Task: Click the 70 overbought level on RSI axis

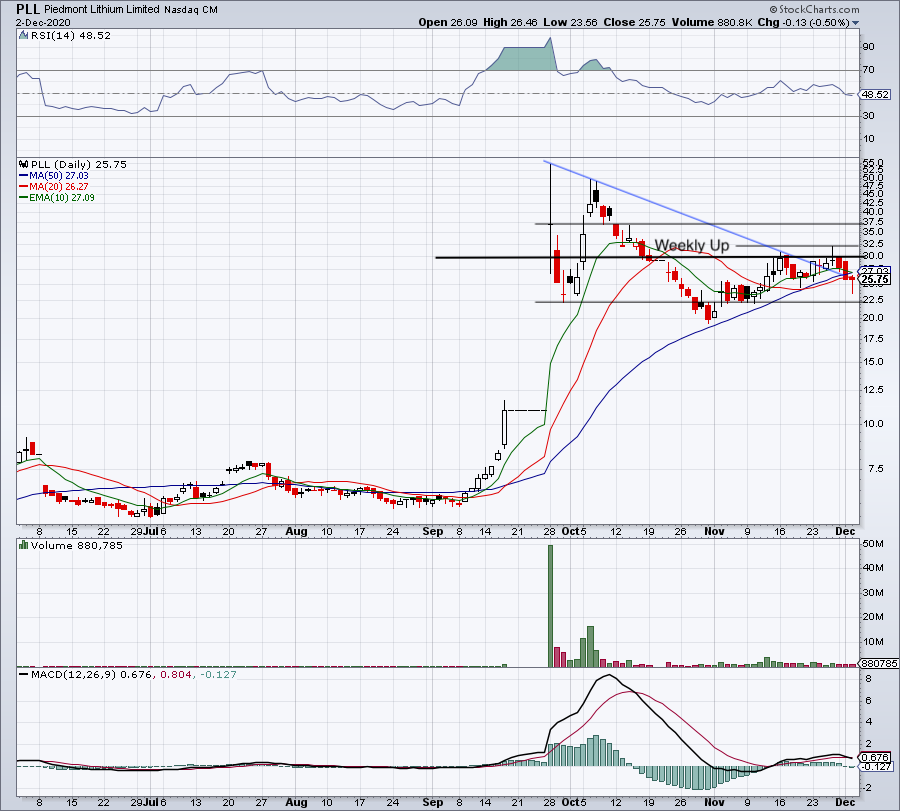Action: (x=868, y=70)
